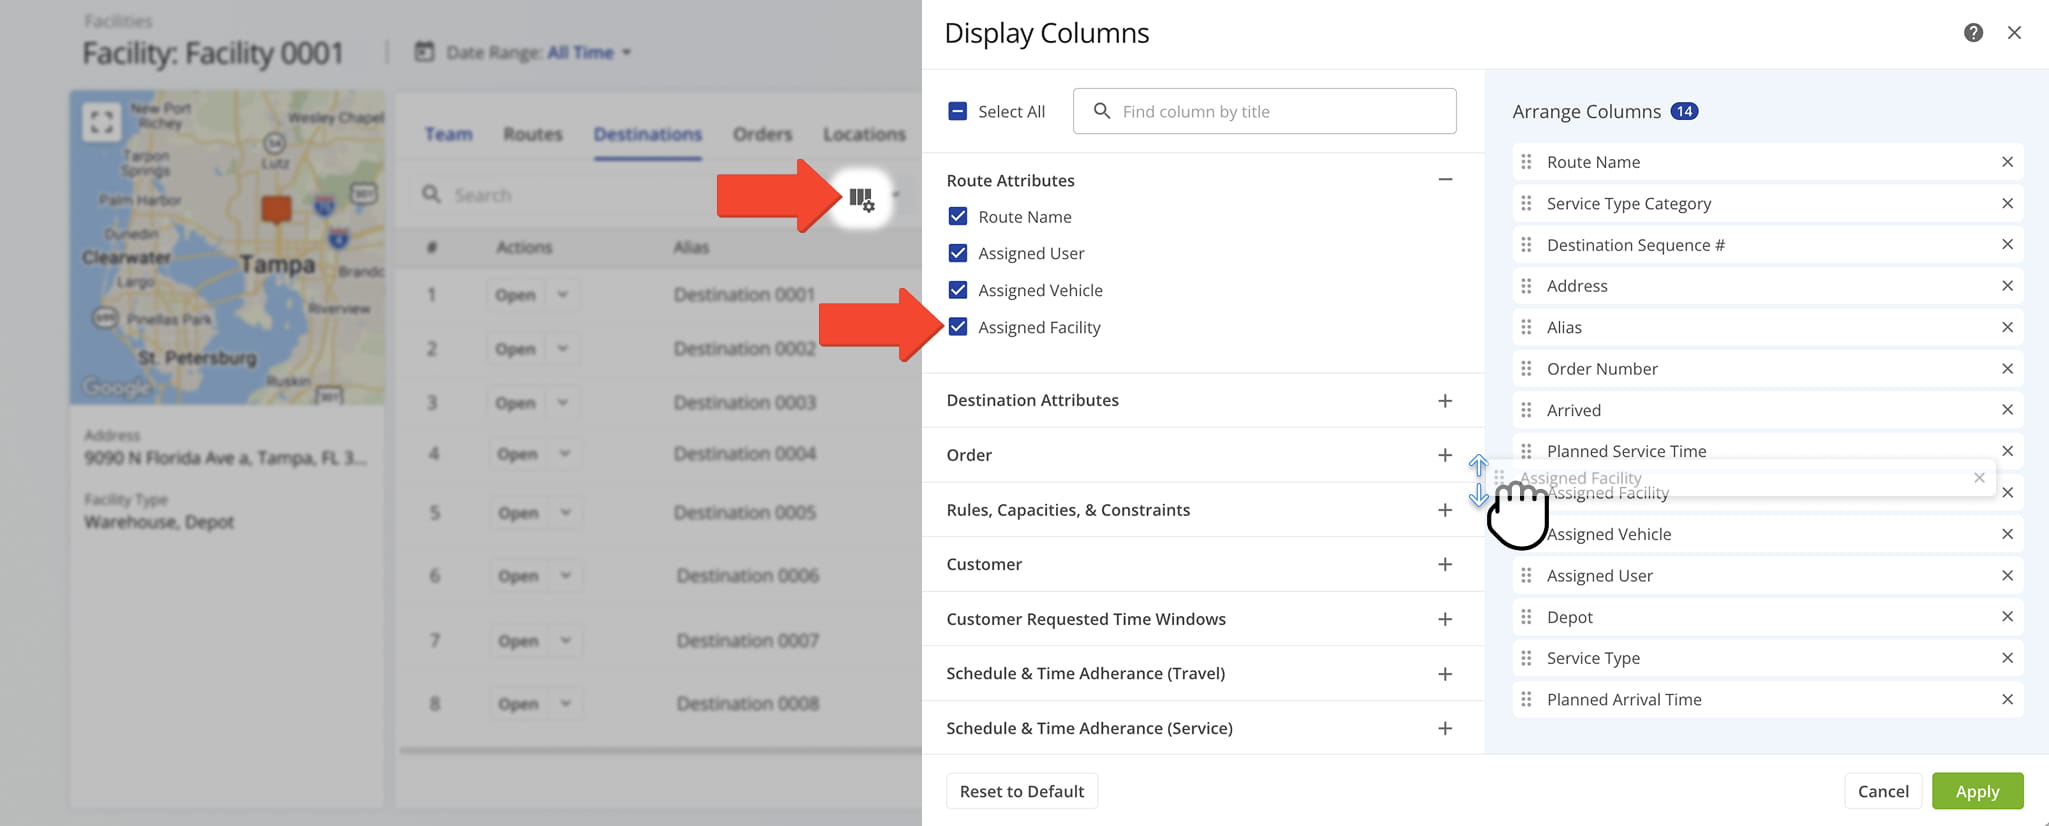Click the Apply button
This screenshot has height=826, width=2049.
(x=1976, y=791)
